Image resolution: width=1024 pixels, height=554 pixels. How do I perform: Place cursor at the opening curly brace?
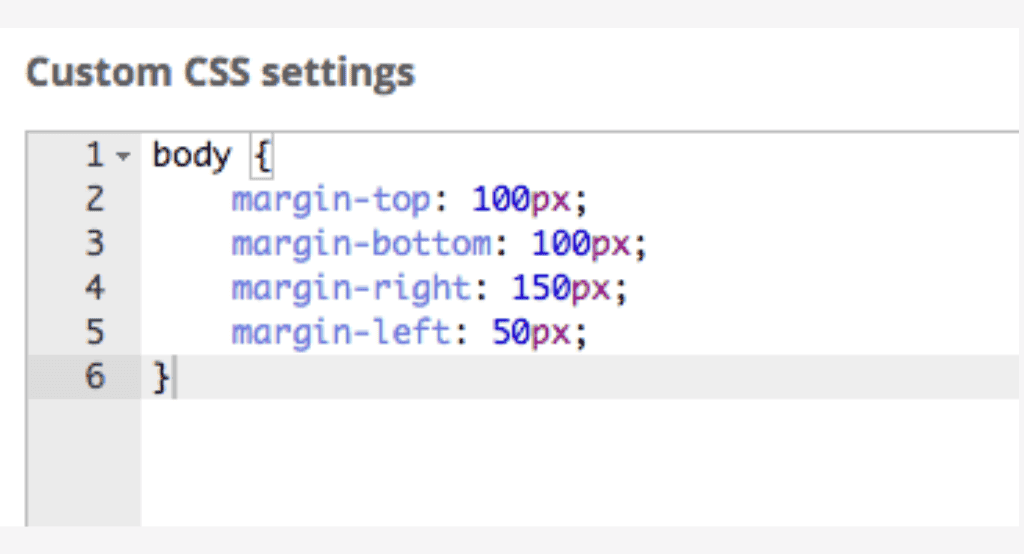[262, 156]
